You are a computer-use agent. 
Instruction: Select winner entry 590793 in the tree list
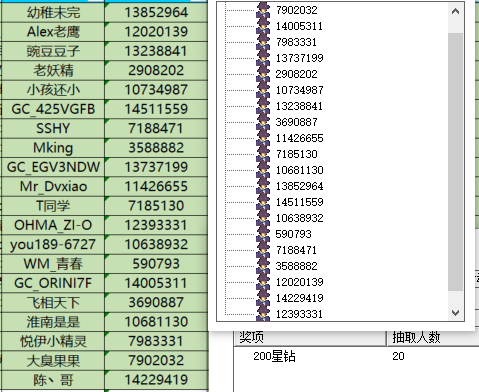coord(293,234)
